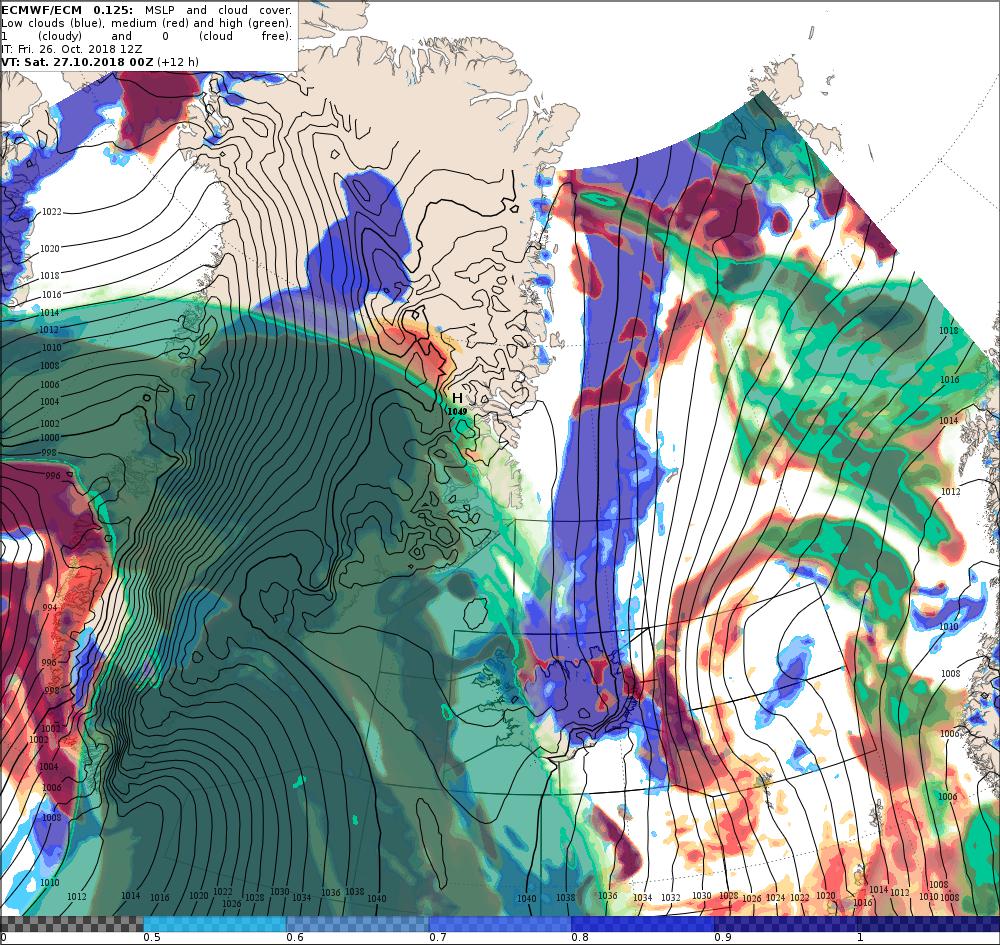Click the '1018' isobar label at right map edge
The image size is (1000, 945).
[948, 330]
